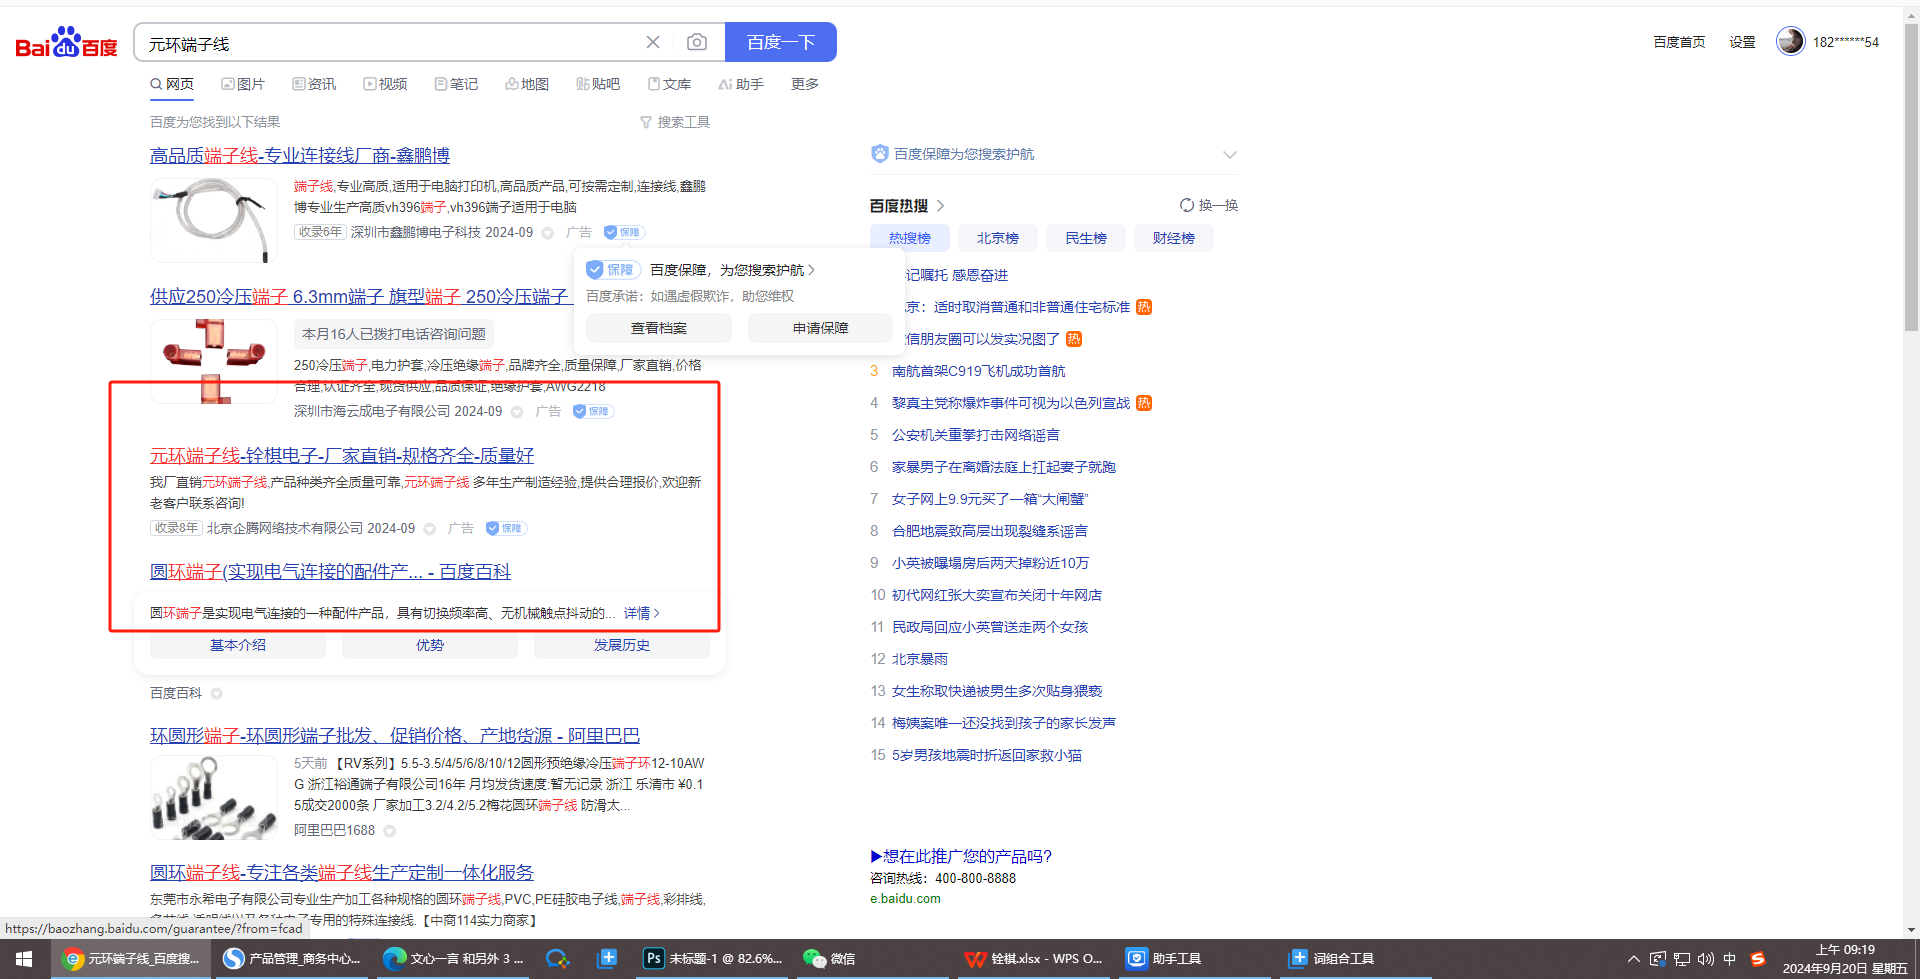1920x979 pixels.
Task: Clear the search box with X icon
Action: [x=653, y=42]
